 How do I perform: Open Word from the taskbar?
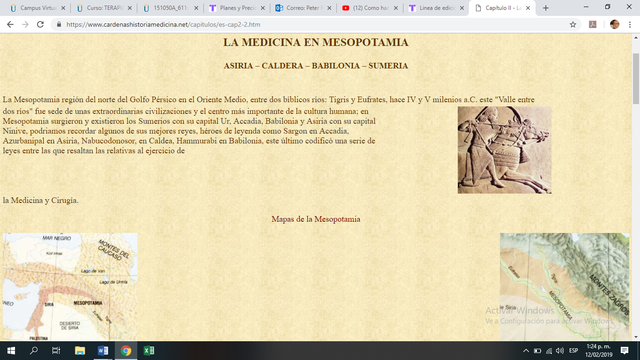click(103, 351)
